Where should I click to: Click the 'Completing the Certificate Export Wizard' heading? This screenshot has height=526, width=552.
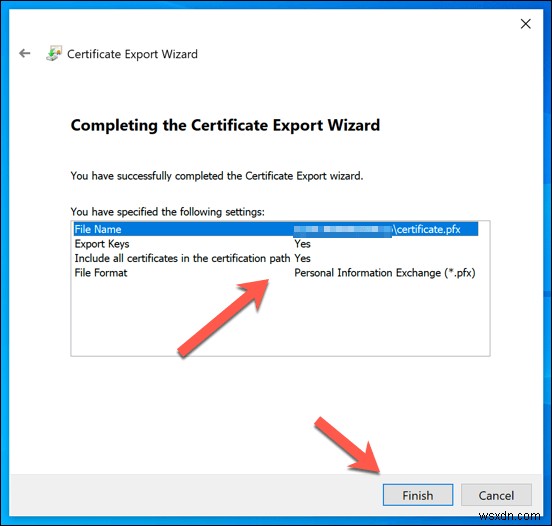coord(225,125)
